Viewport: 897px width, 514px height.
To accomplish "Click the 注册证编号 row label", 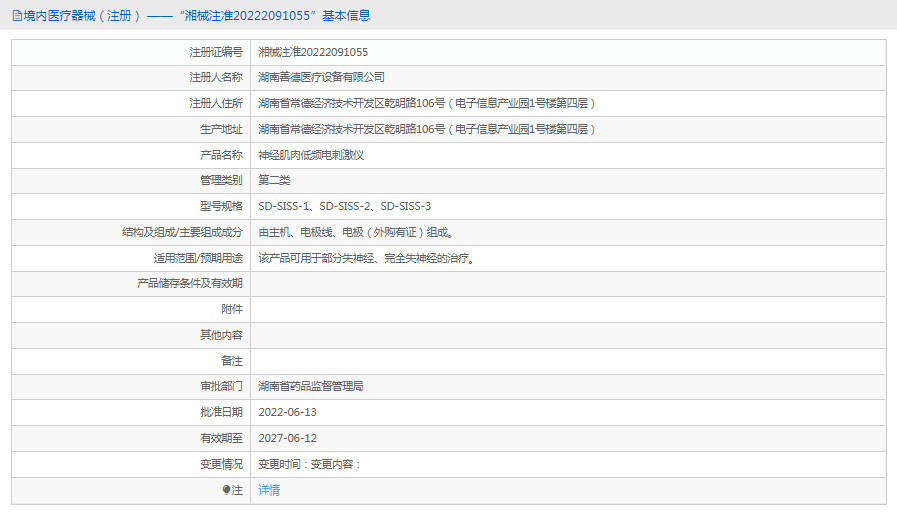I will pos(216,52).
